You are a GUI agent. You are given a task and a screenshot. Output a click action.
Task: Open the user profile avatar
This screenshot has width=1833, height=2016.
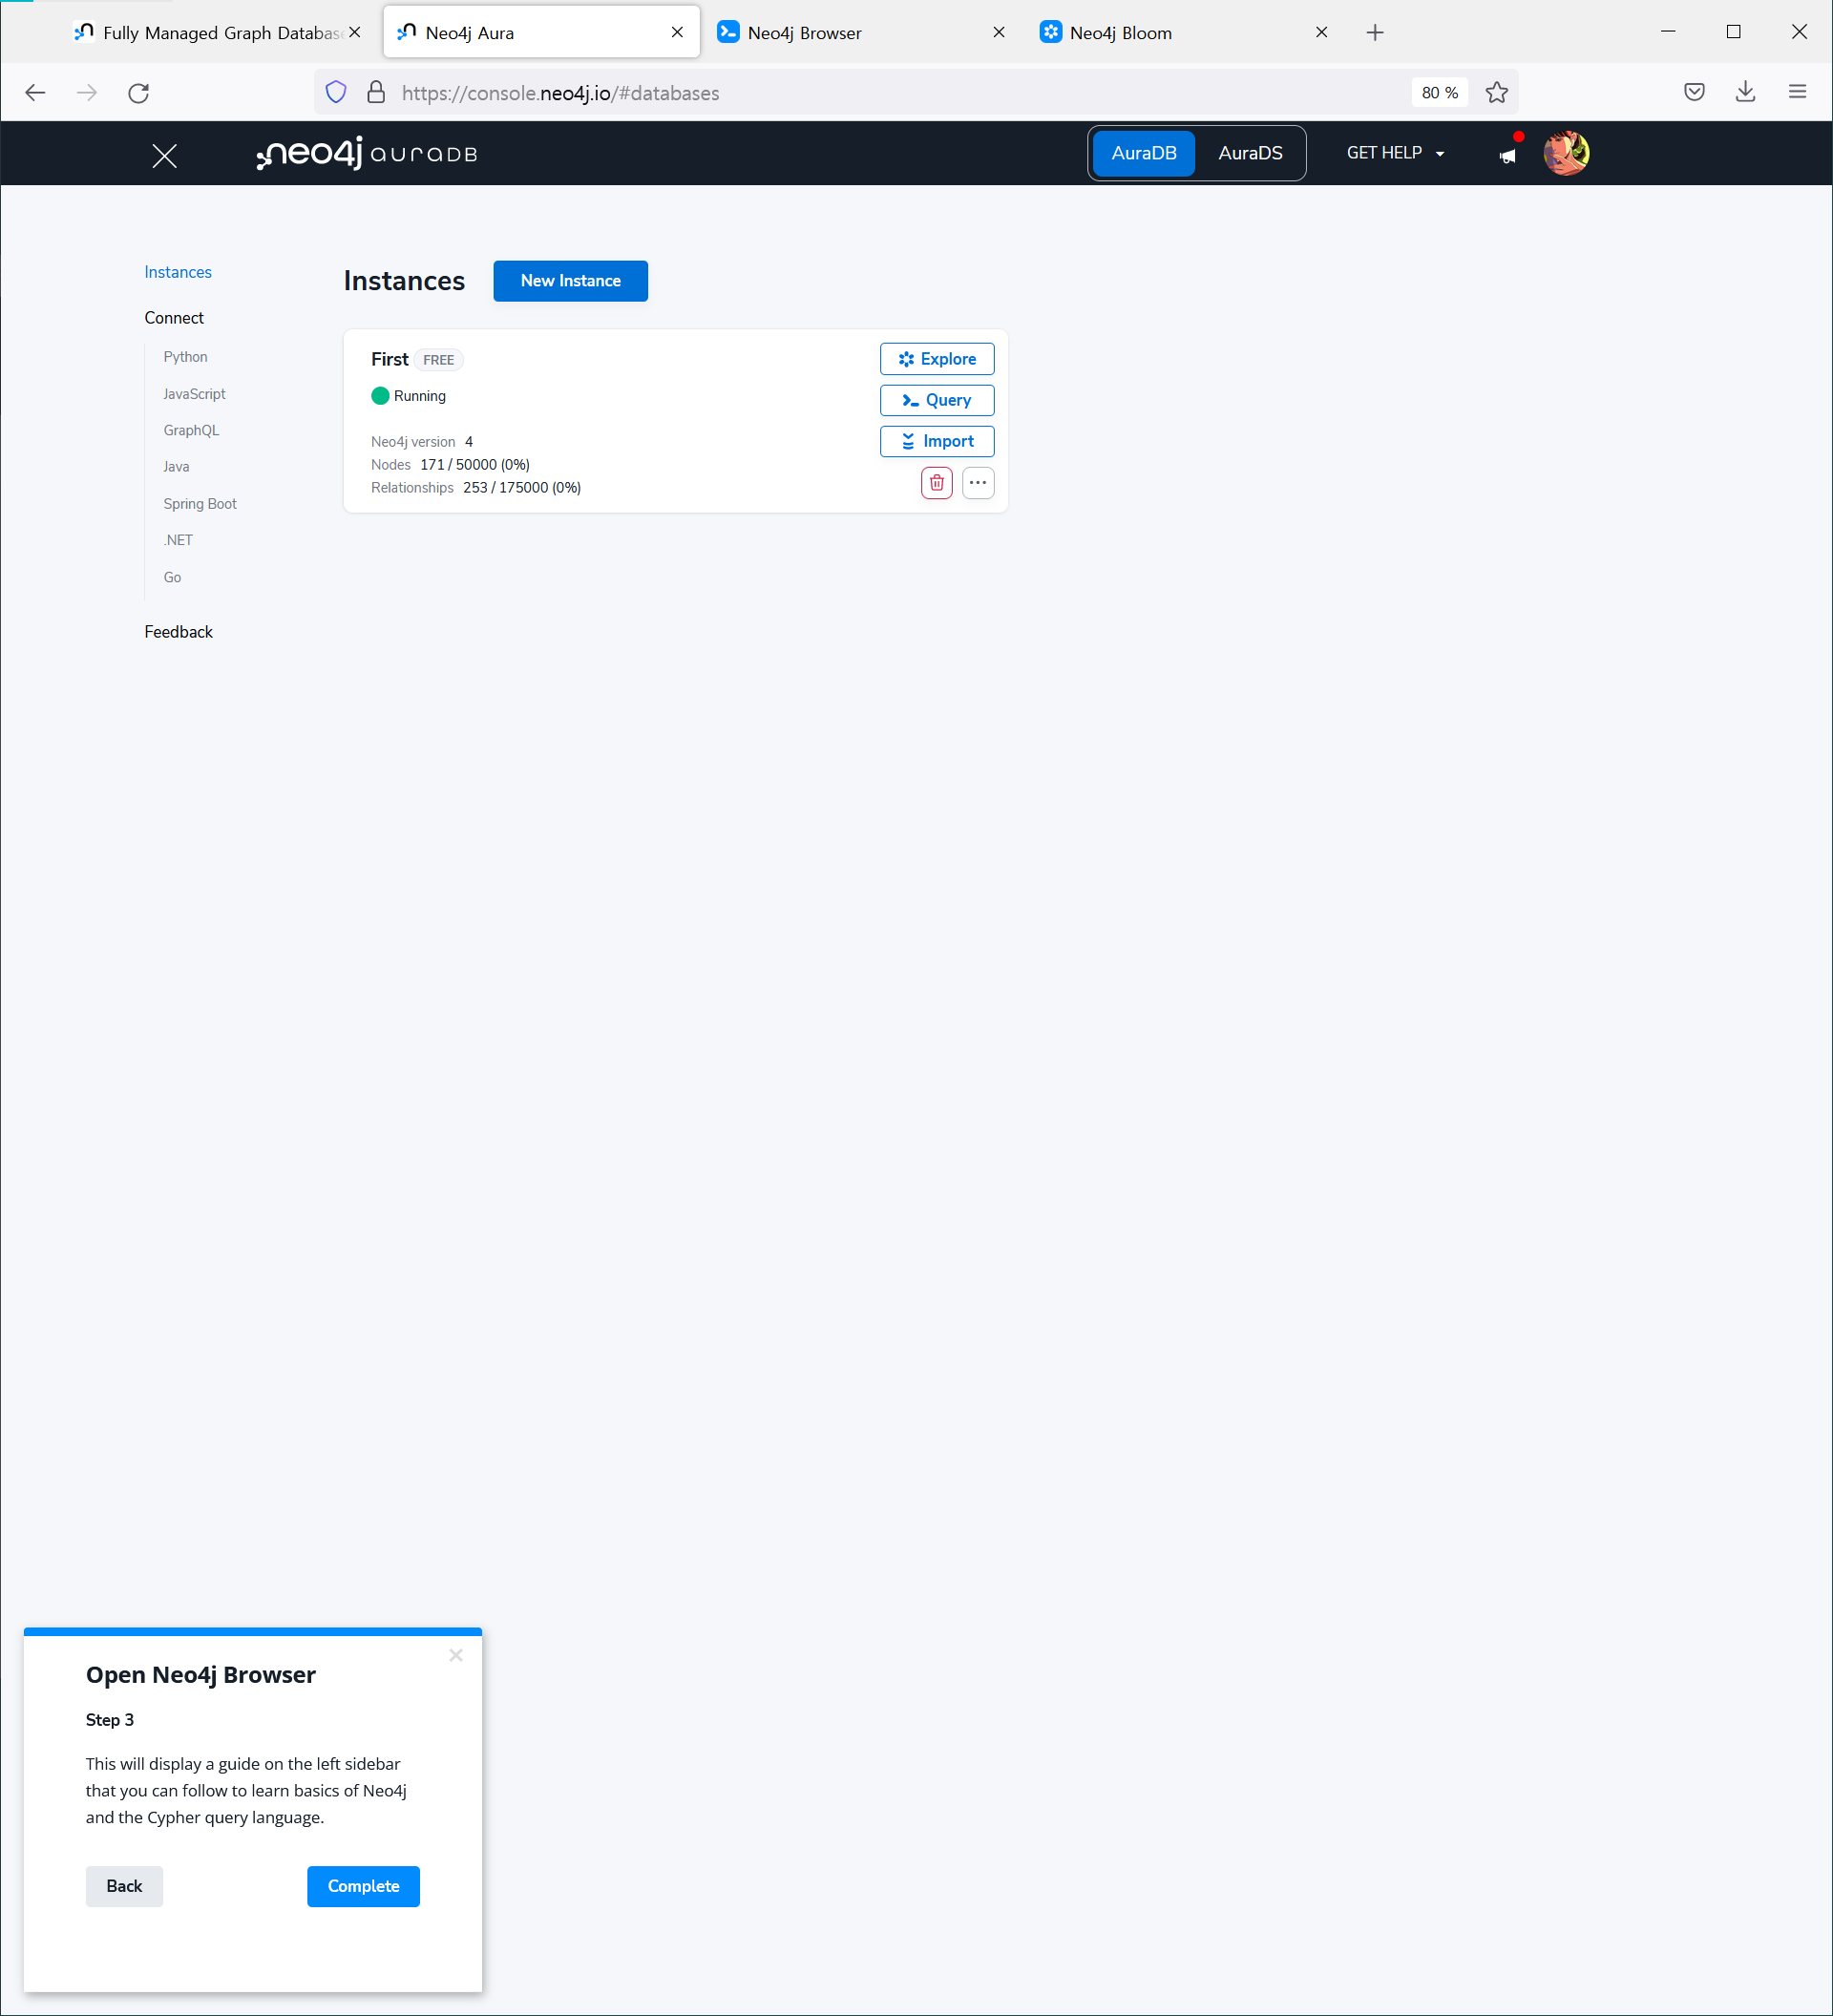click(x=1565, y=153)
